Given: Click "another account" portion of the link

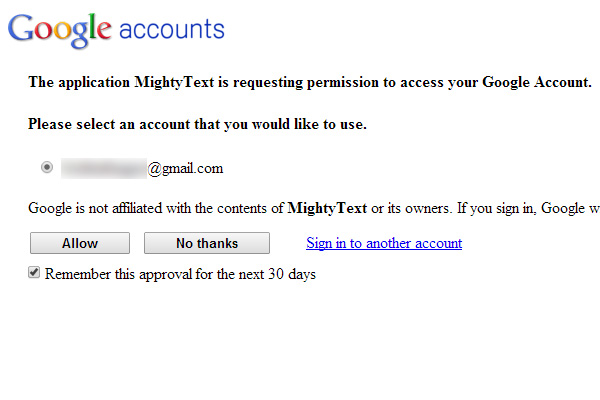Looking at the screenshot, I should (414, 243).
